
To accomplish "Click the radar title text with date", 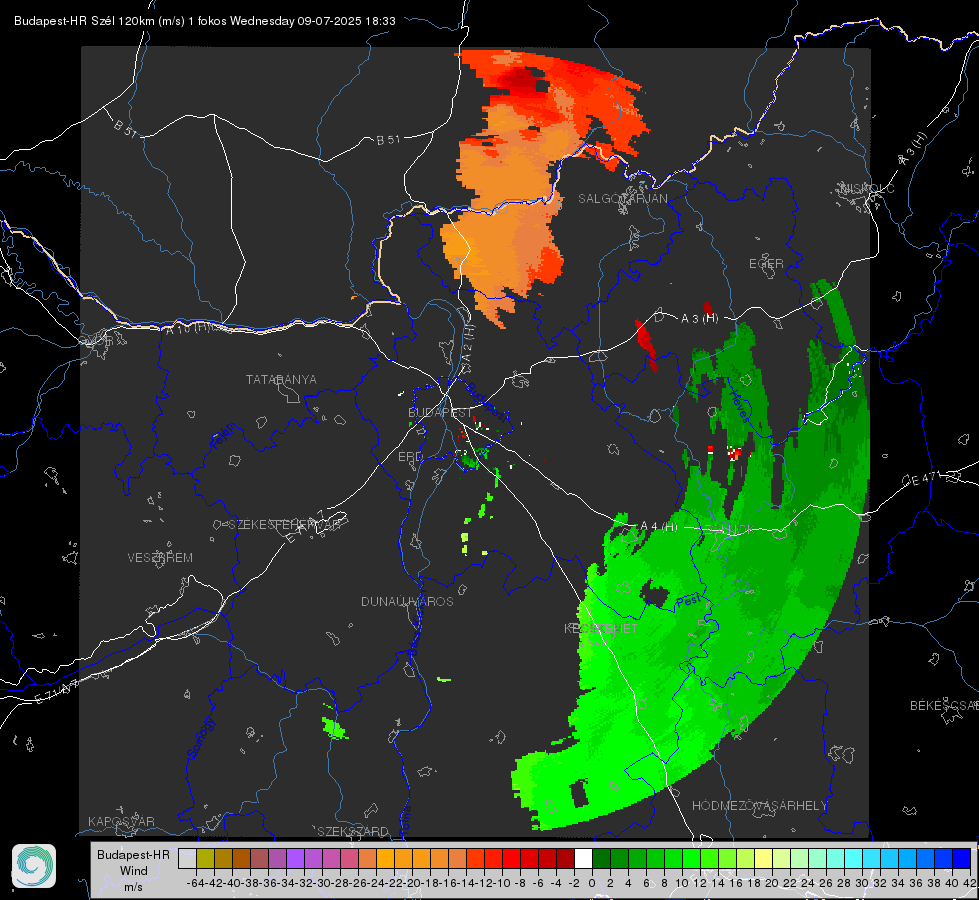I will pos(205,21).
